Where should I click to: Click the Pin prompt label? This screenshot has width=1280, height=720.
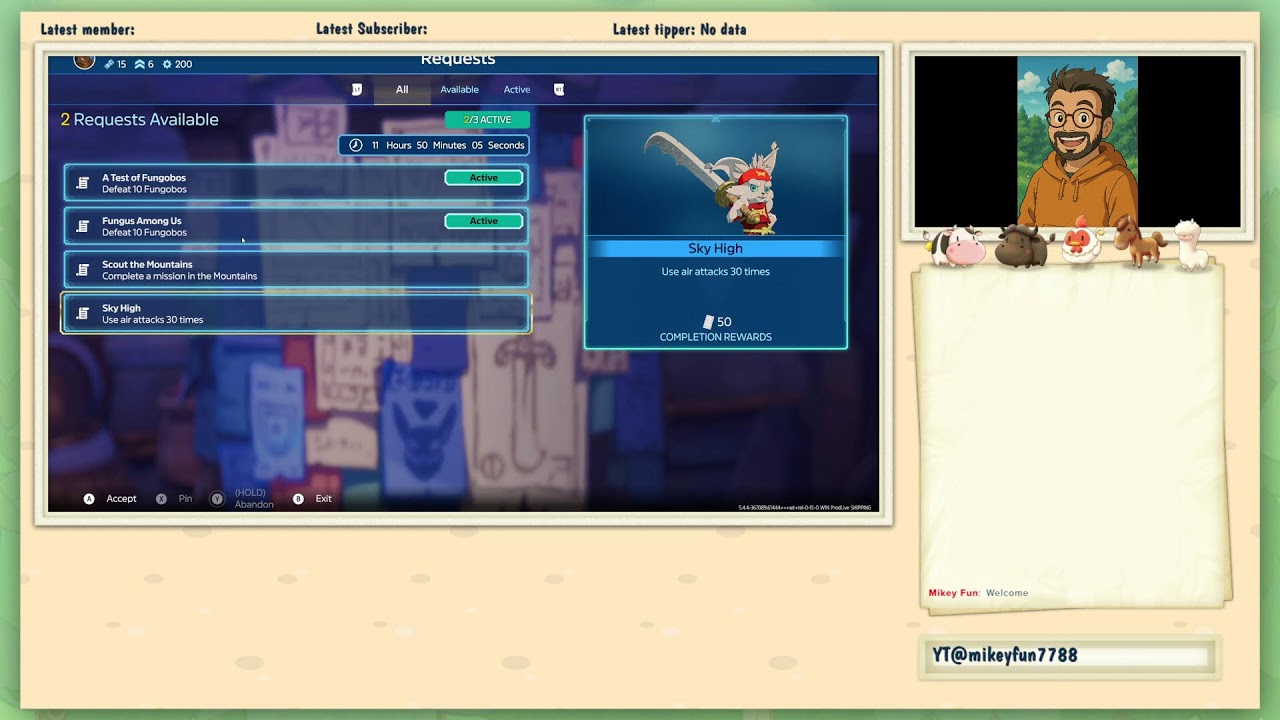point(185,499)
